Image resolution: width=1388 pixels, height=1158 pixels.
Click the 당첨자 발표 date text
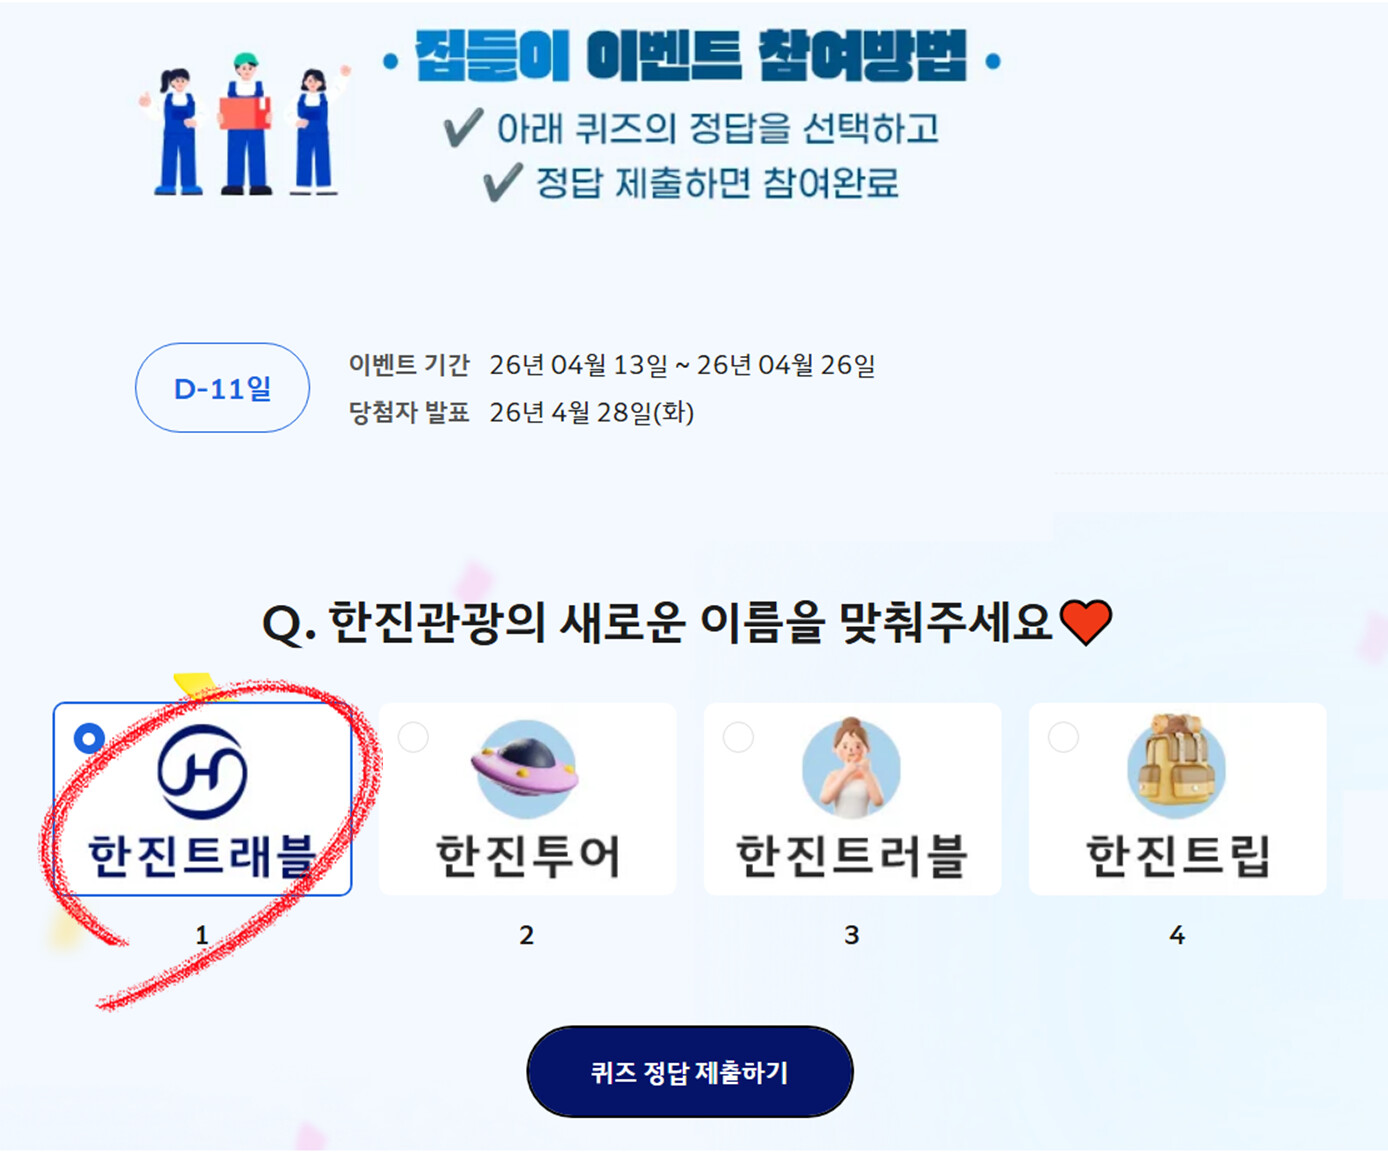592,412
